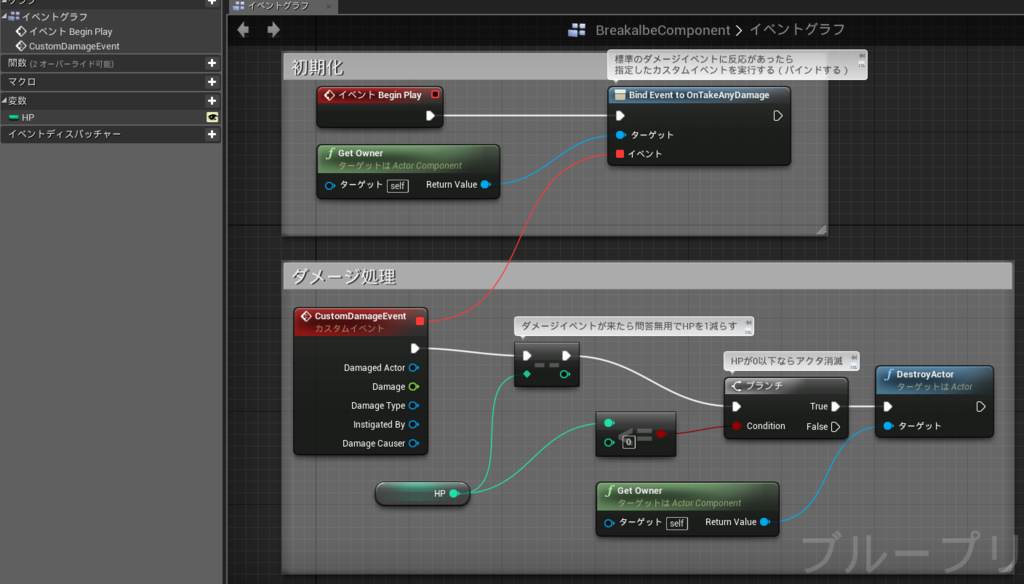The height and width of the screenshot is (584, 1024).
Task: Open the マクロ section header
Action: (110, 82)
